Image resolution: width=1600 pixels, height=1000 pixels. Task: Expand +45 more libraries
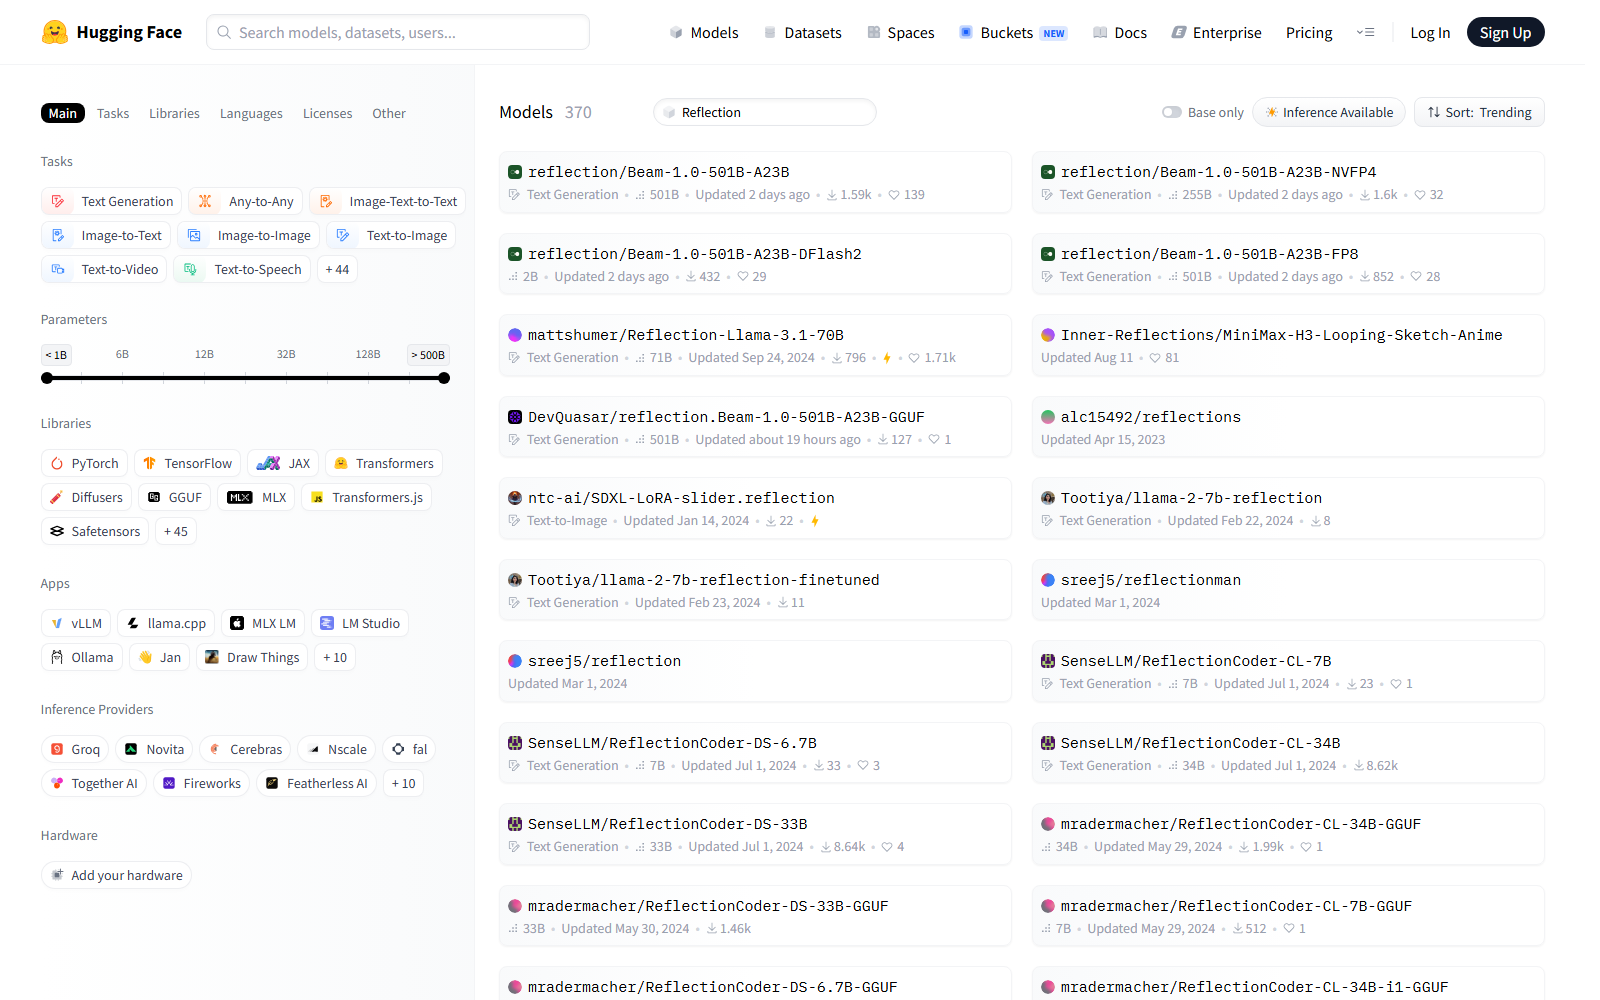[x=176, y=531]
